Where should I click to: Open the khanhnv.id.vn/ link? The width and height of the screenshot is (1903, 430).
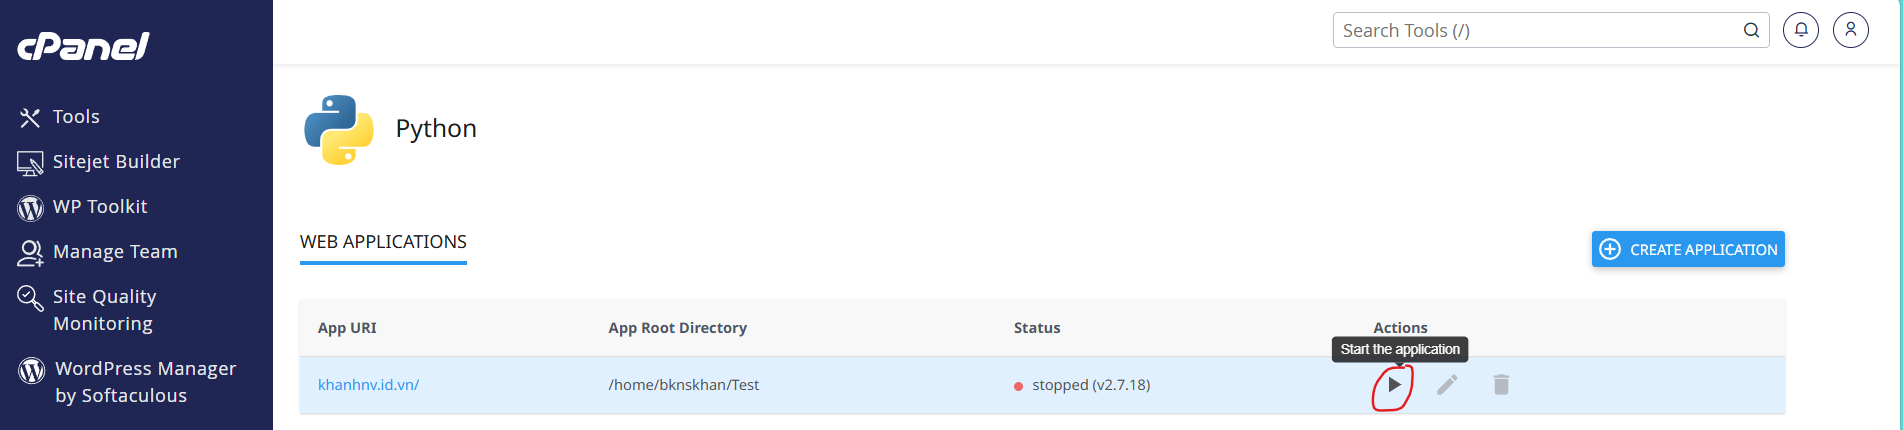coord(368,385)
